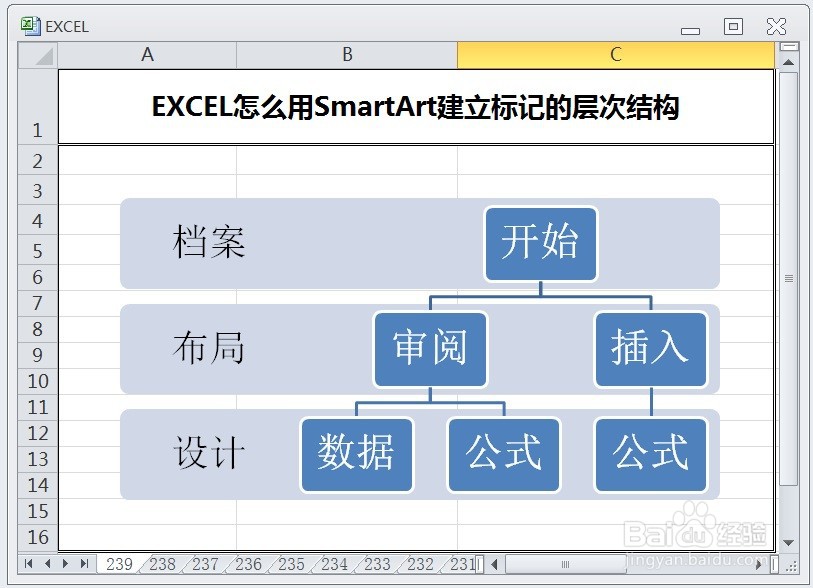
Task: Select row 14 header
Action: click(x=38, y=485)
